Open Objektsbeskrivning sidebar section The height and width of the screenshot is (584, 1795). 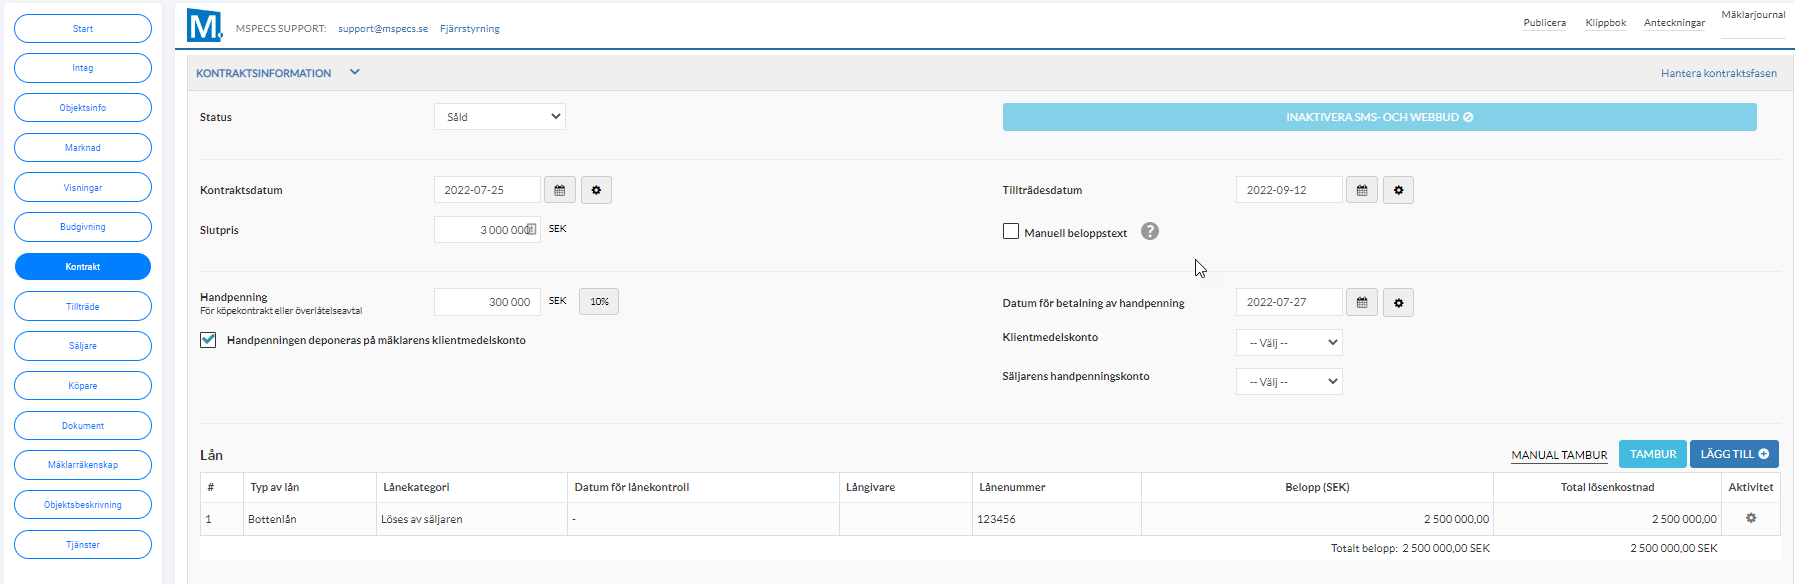click(83, 505)
